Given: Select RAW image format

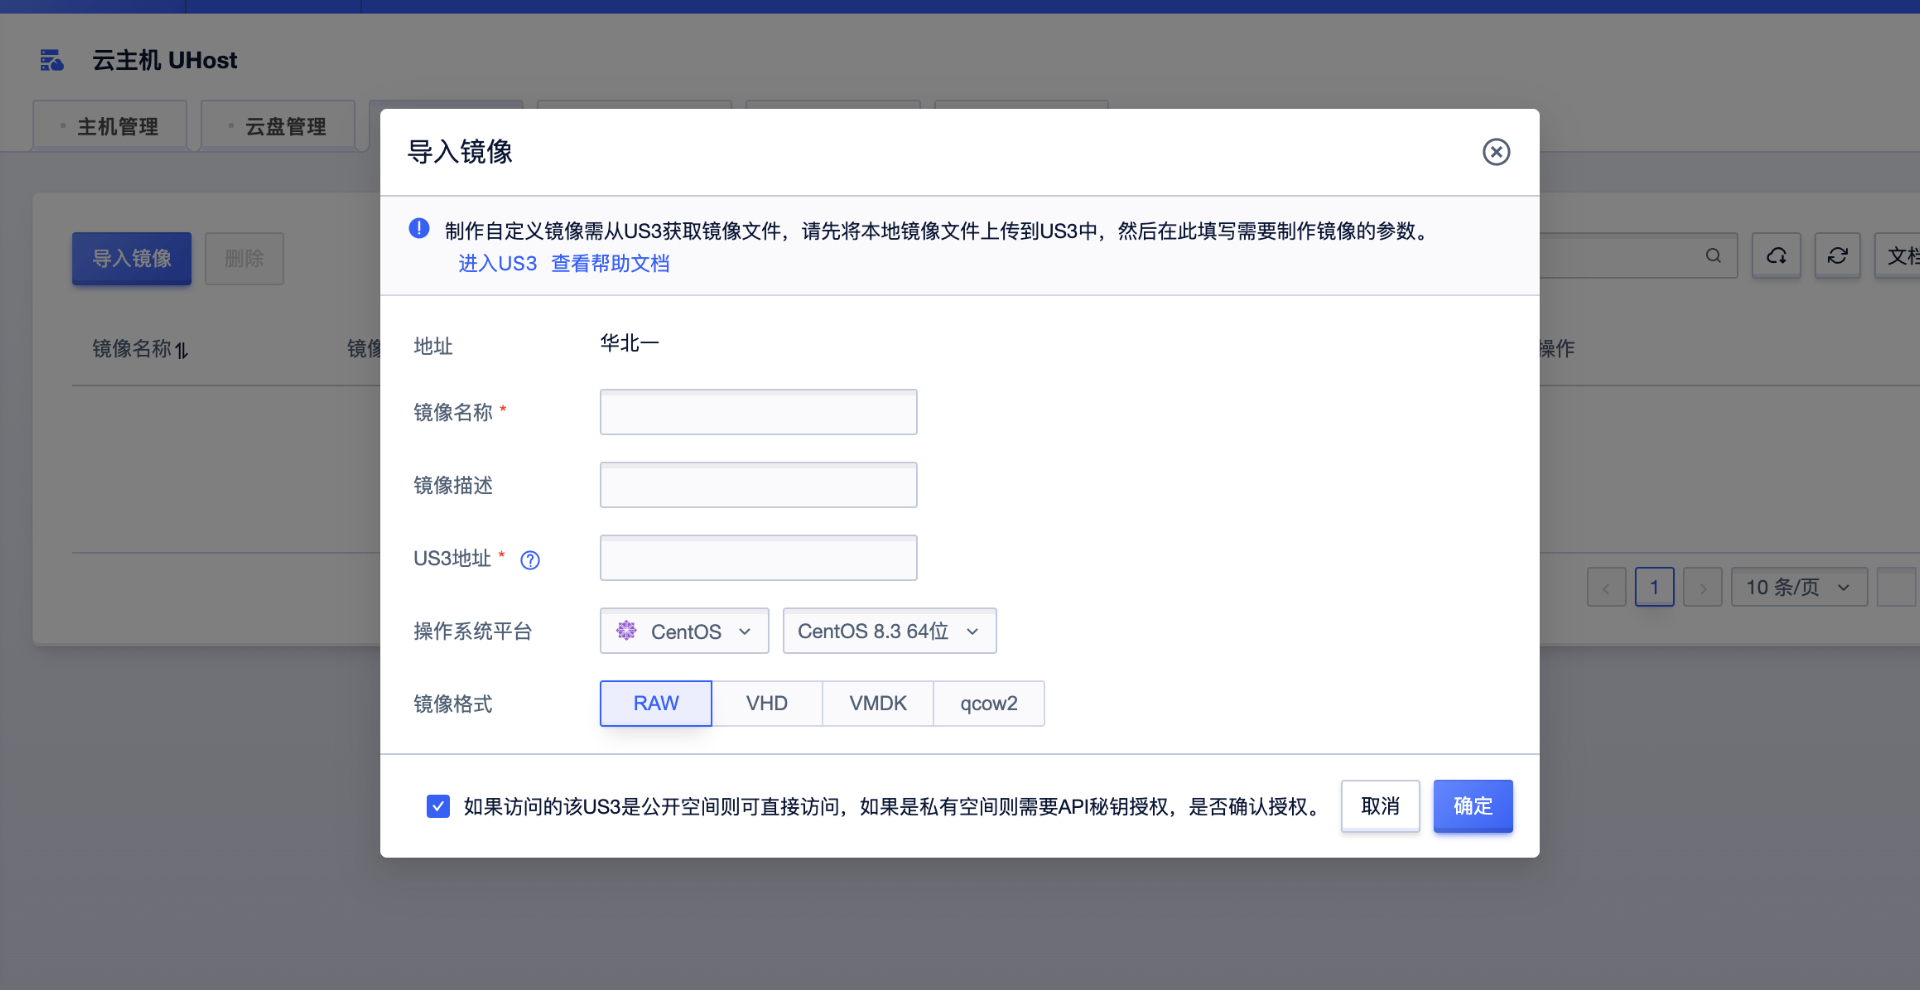Looking at the screenshot, I should (x=656, y=703).
